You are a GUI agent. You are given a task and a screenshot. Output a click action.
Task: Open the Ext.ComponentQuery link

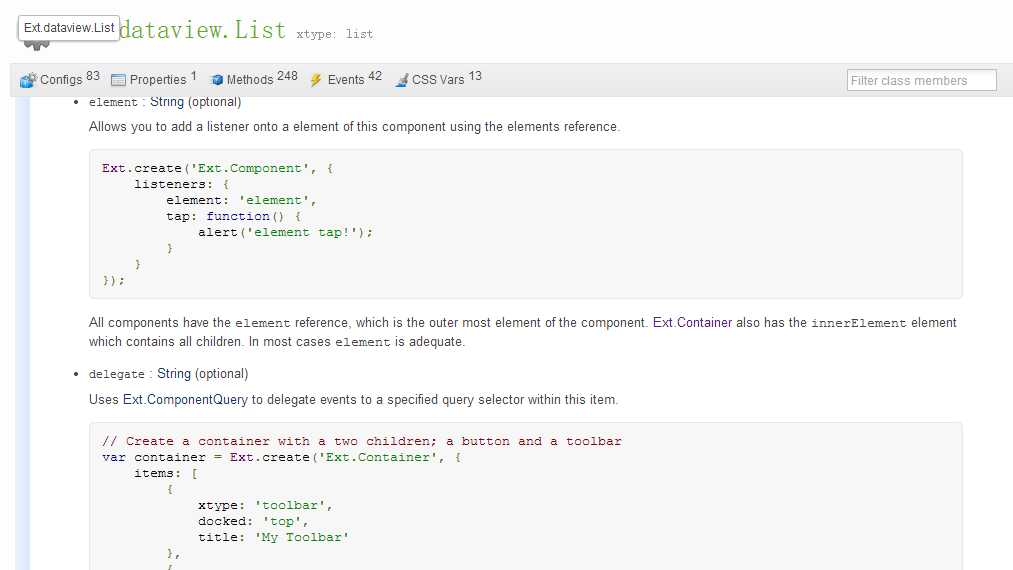click(x=185, y=399)
